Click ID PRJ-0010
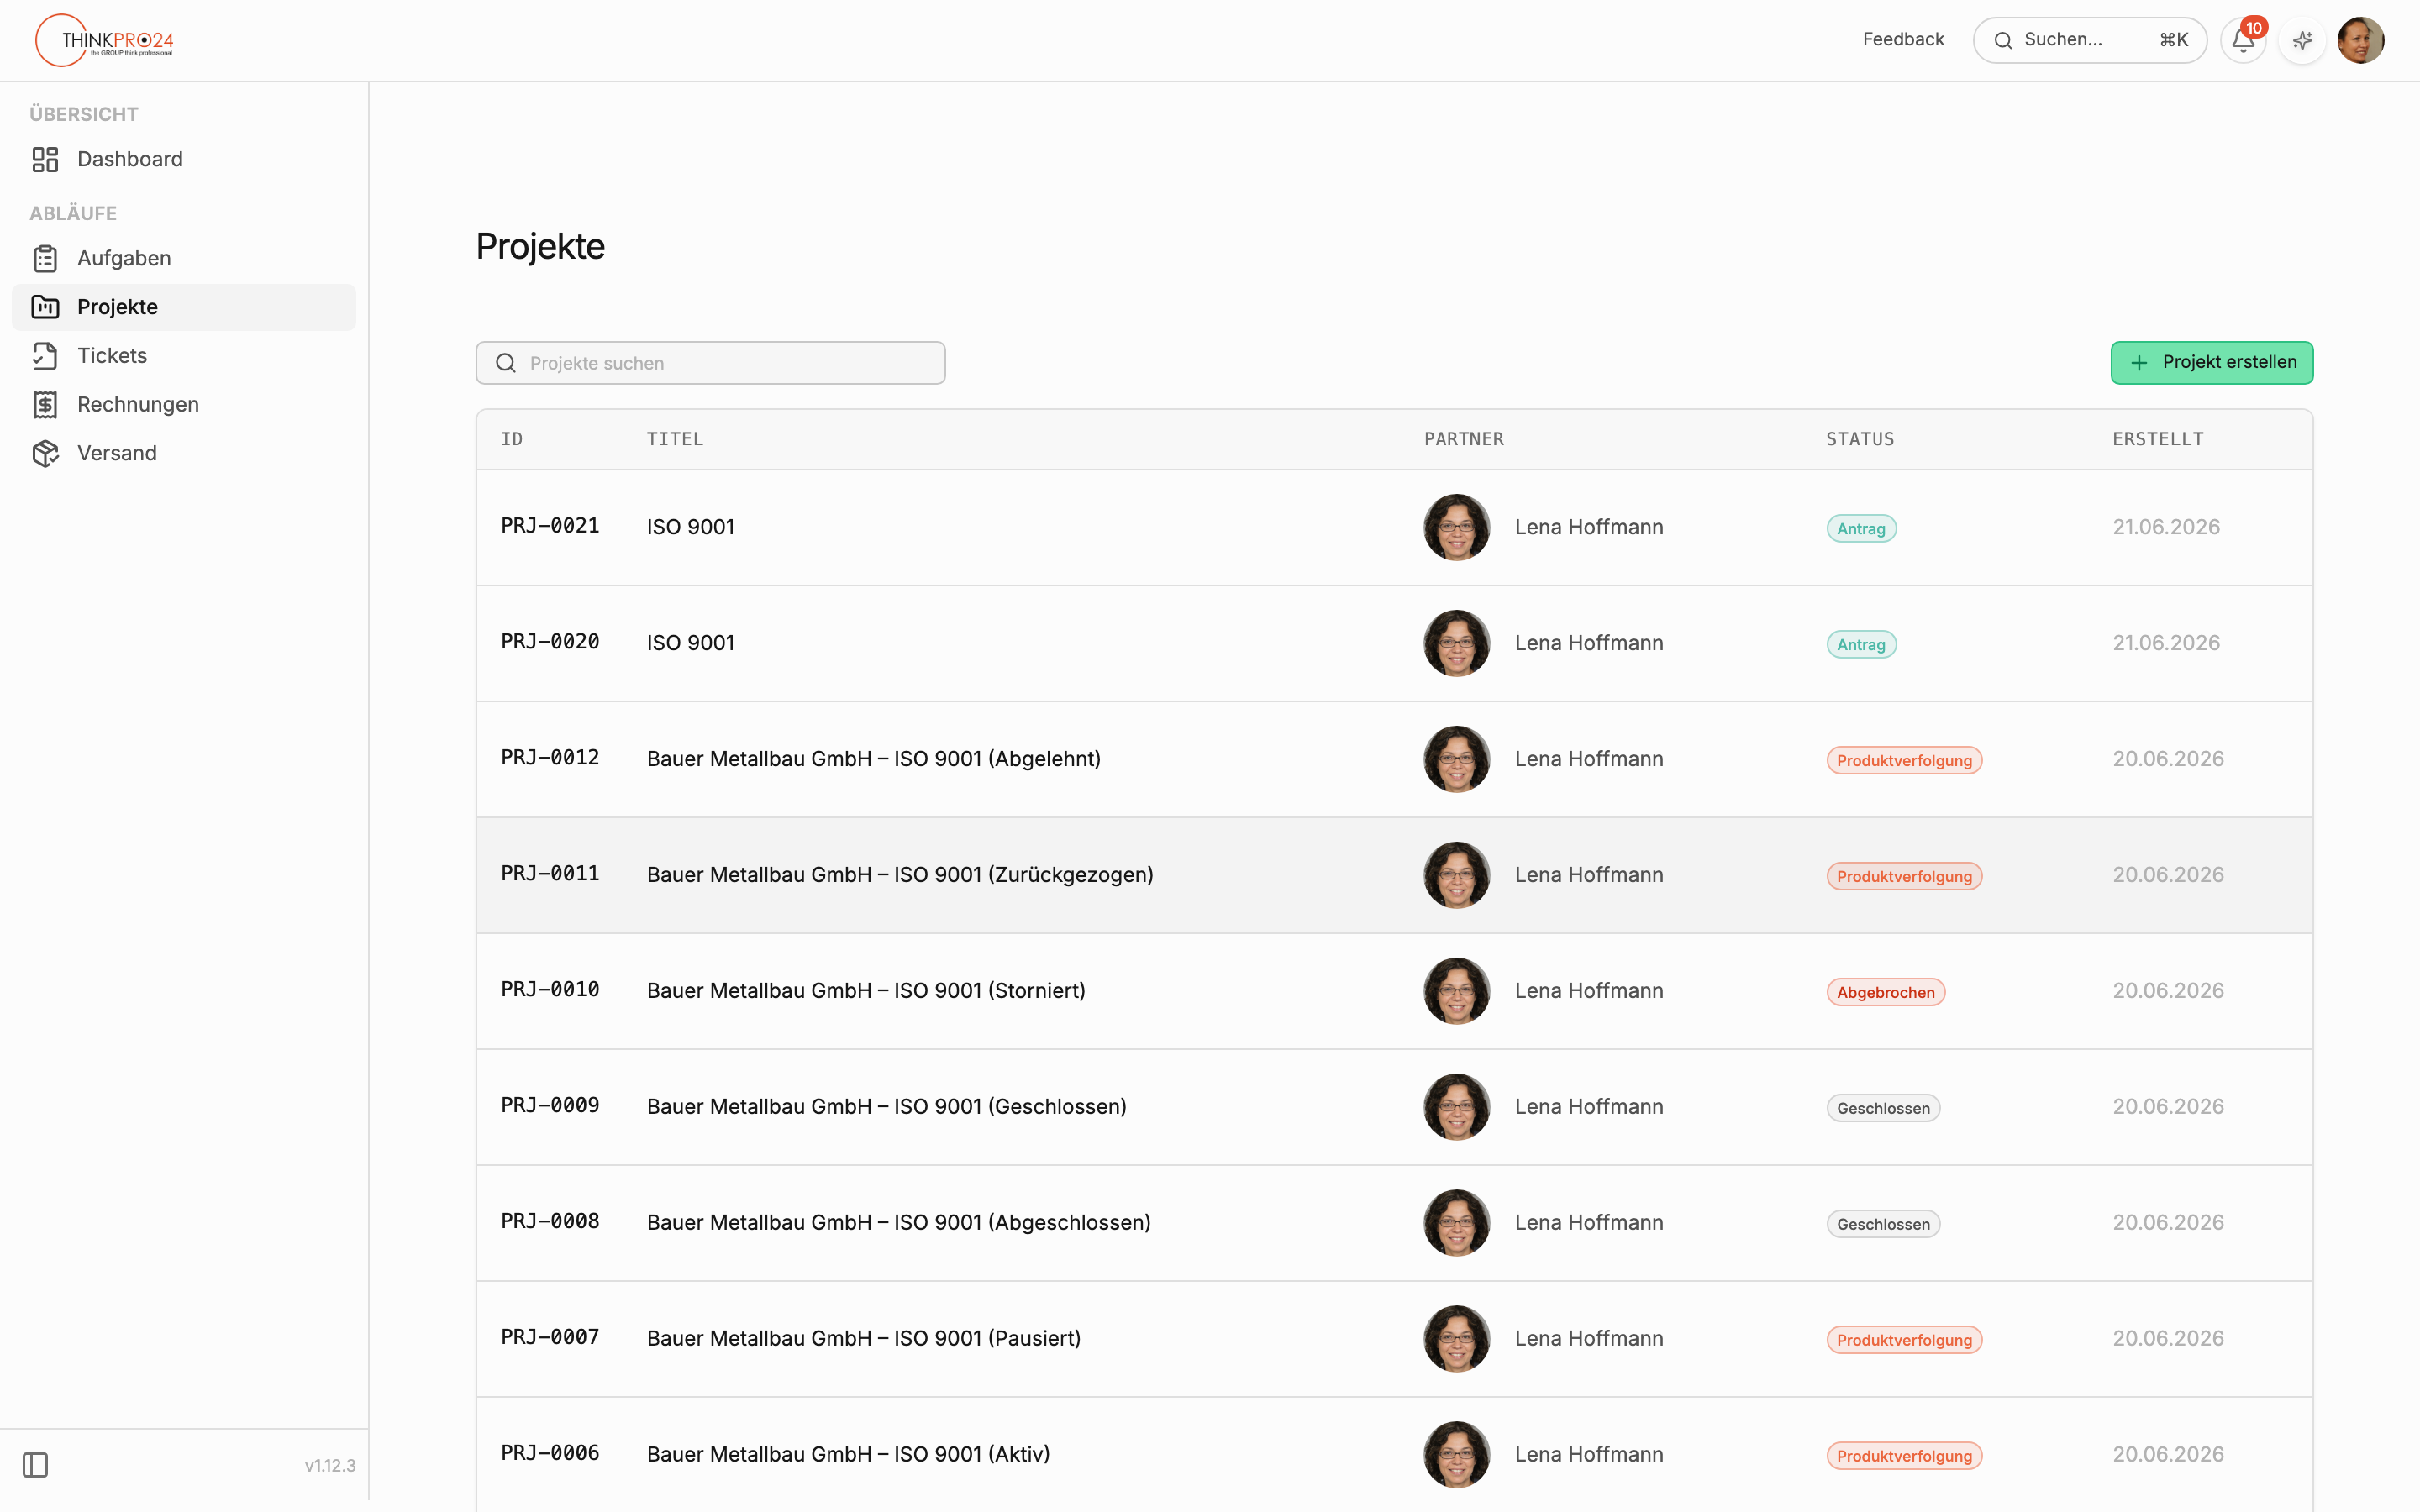 click(550, 990)
